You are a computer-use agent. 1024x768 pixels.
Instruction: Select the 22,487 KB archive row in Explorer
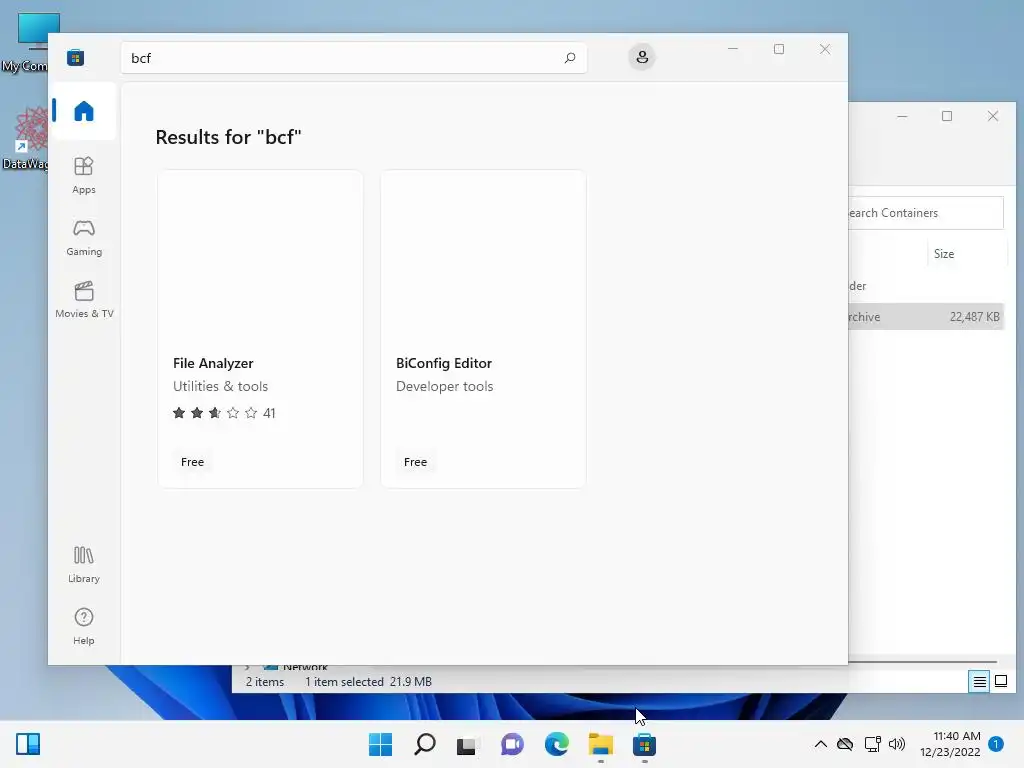(x=926, y=317)
